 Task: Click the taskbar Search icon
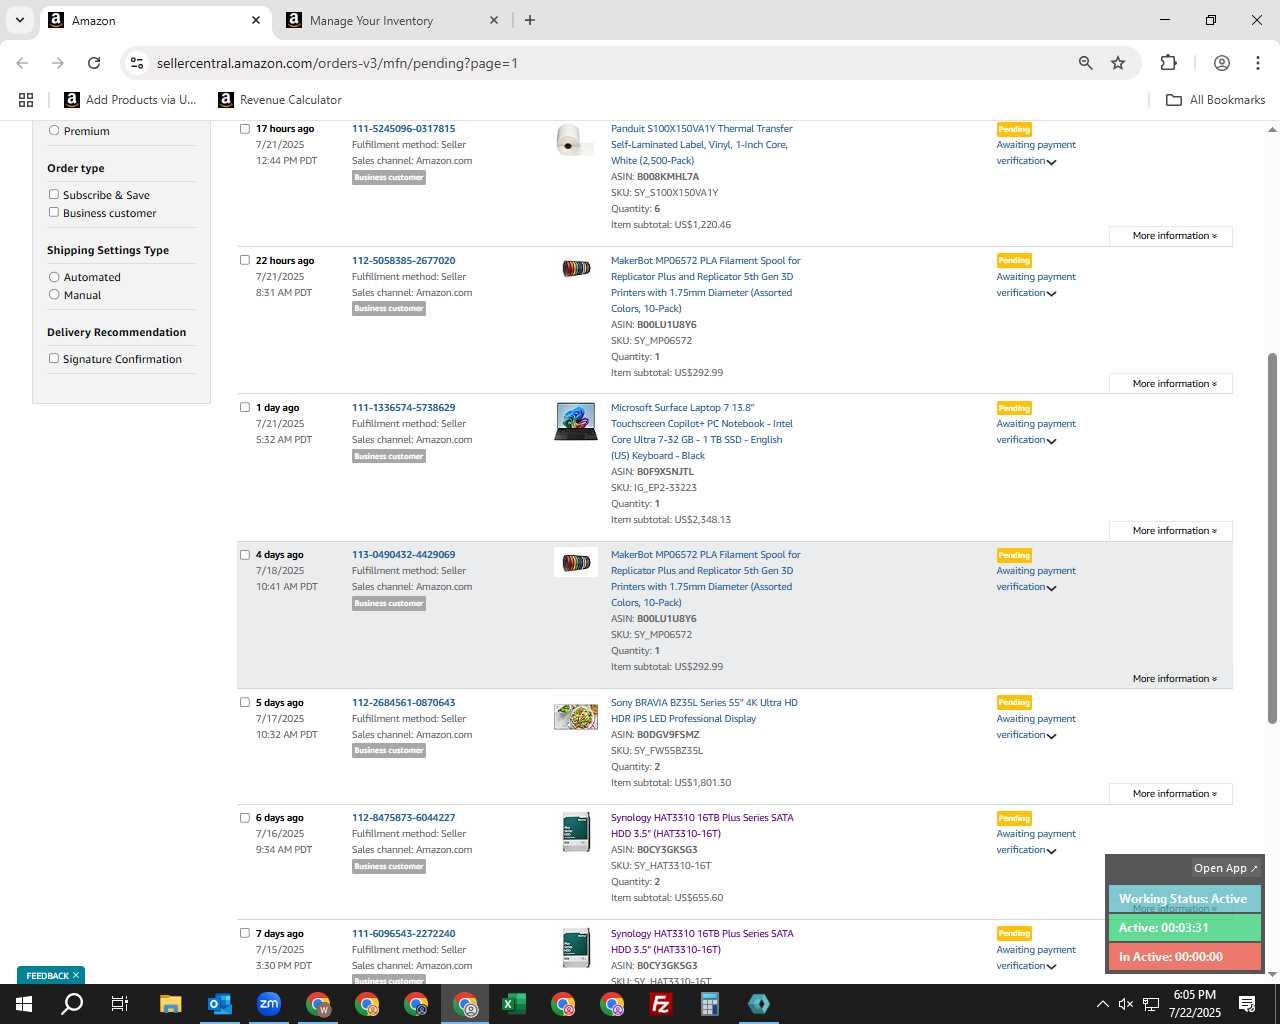[x=72, y=1004]
